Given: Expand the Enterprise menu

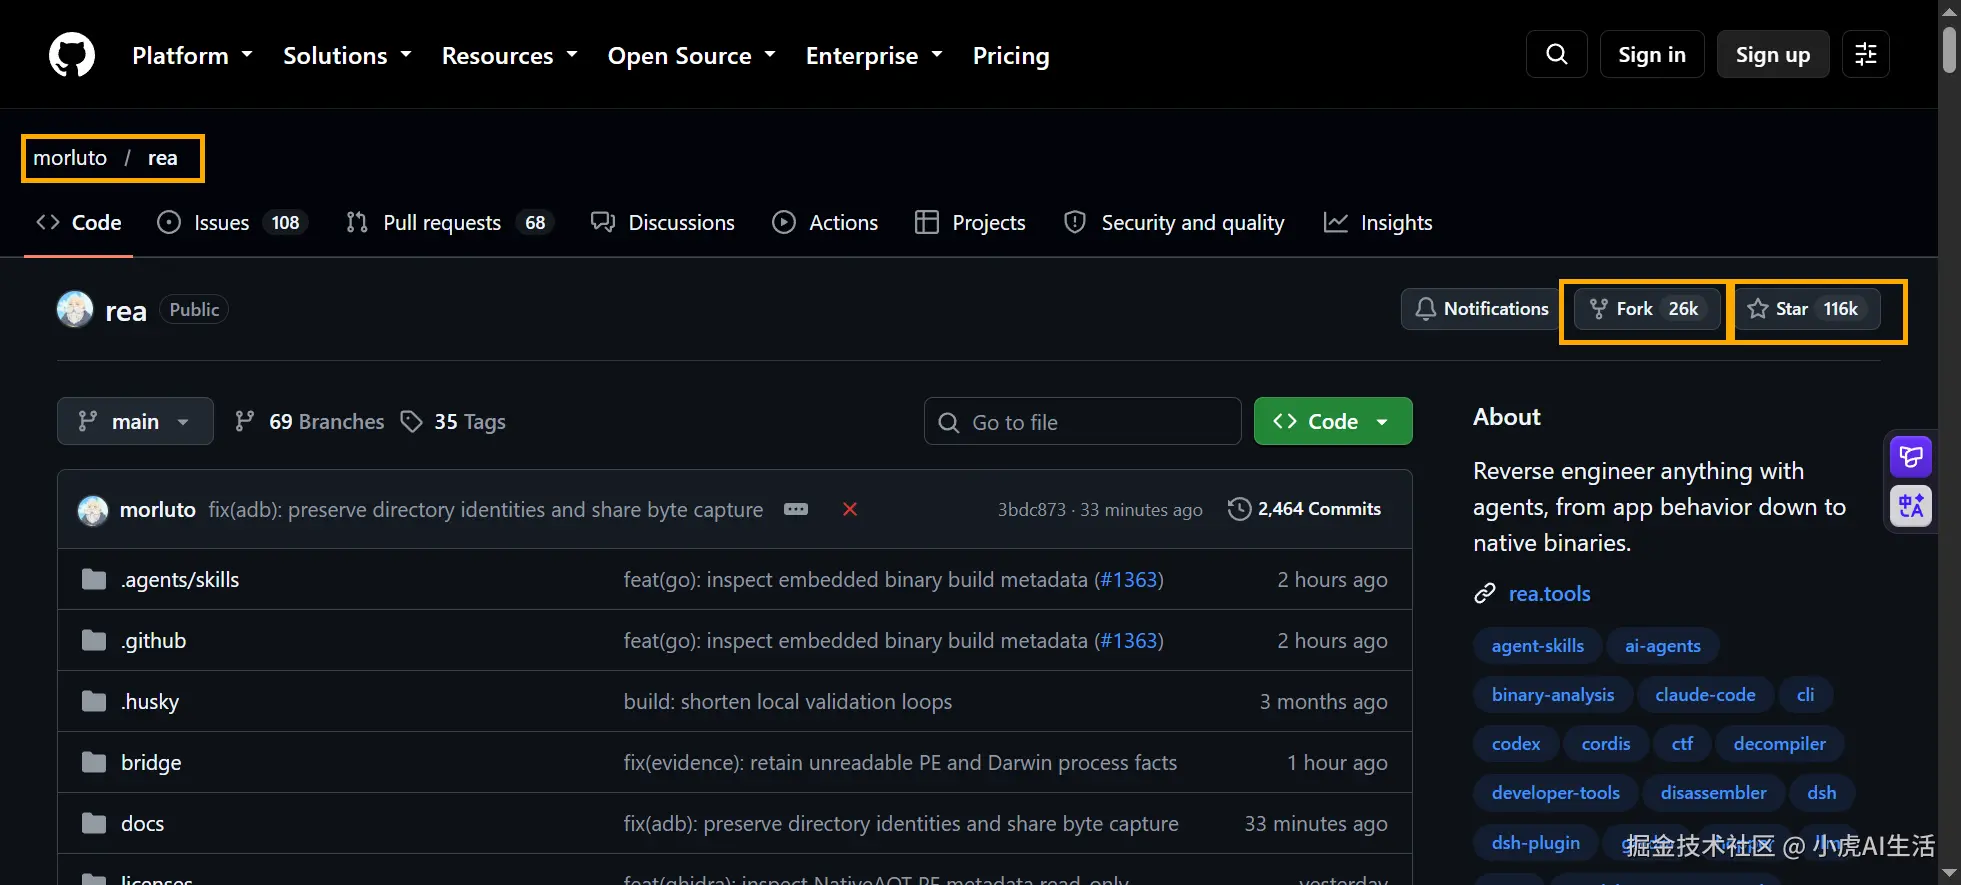Looking at the screenshot, I should (874, 55).
